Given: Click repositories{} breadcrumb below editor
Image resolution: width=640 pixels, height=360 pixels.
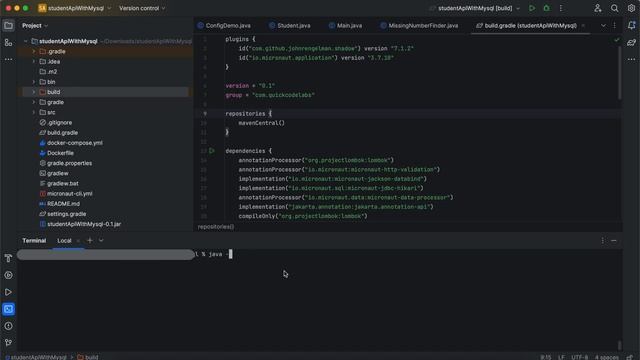Looking at the screenshot, I should (x=216, y=227).
